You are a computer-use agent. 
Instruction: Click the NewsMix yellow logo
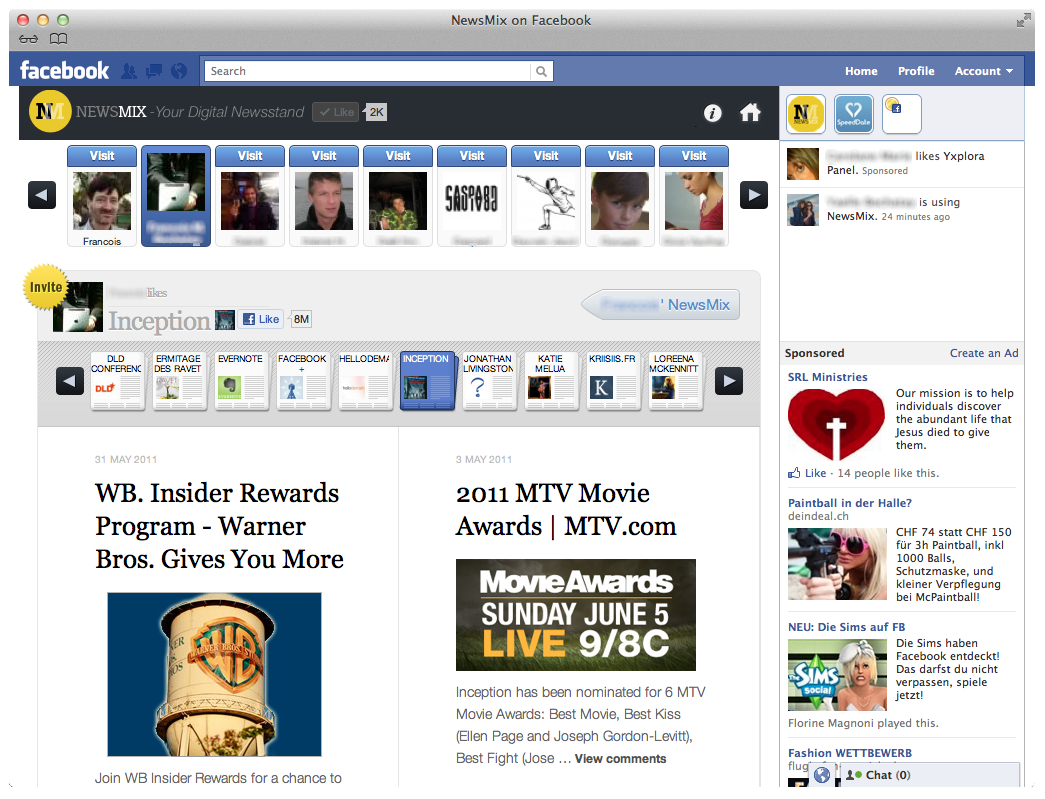pyautogui.click(x=49, y=111)
